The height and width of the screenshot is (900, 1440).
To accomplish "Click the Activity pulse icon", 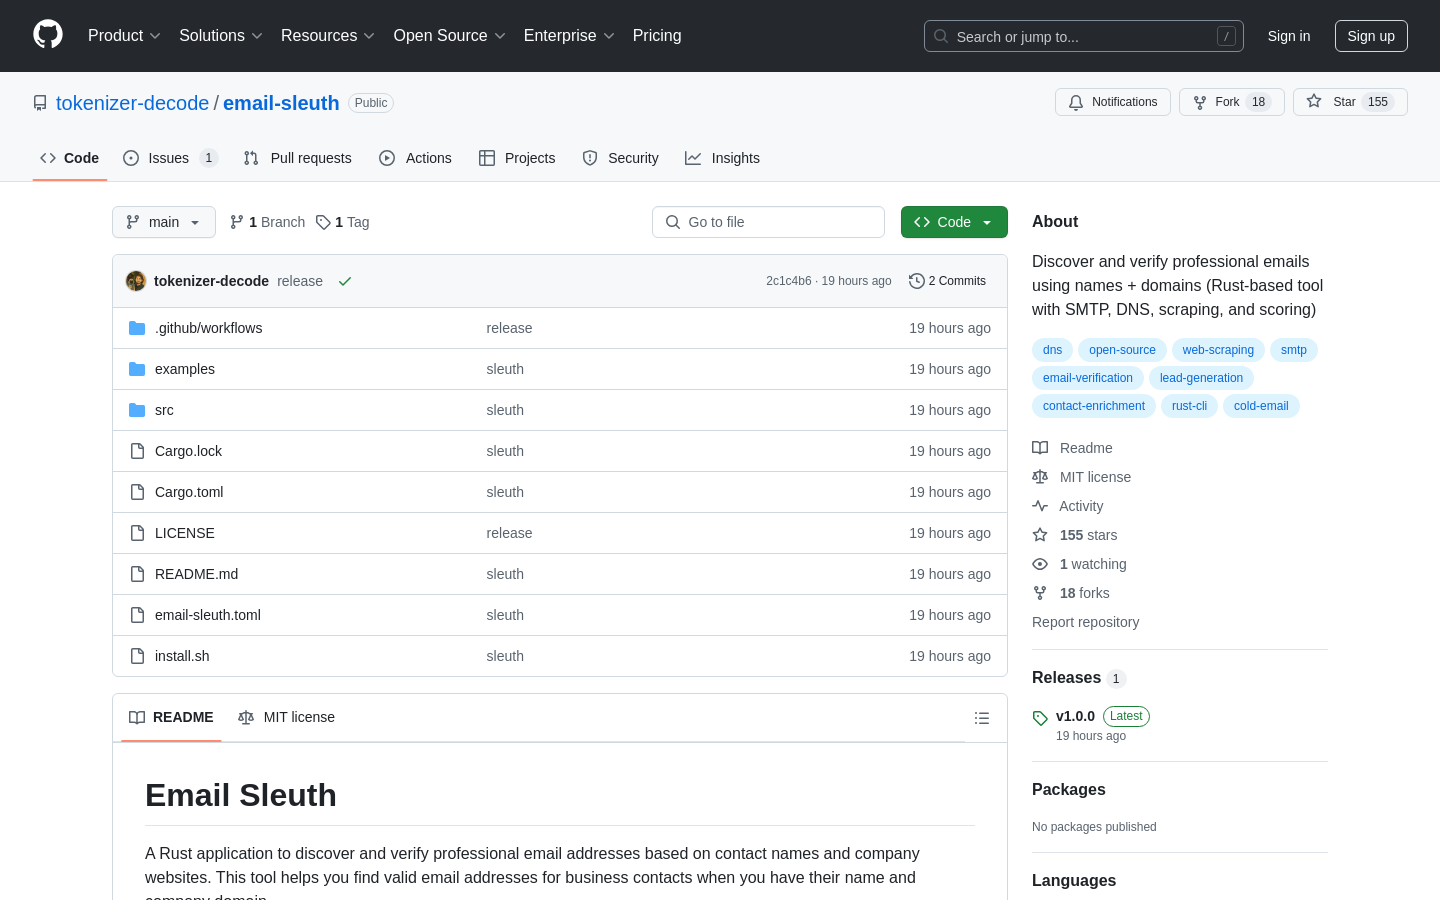I will point(1040,506).
